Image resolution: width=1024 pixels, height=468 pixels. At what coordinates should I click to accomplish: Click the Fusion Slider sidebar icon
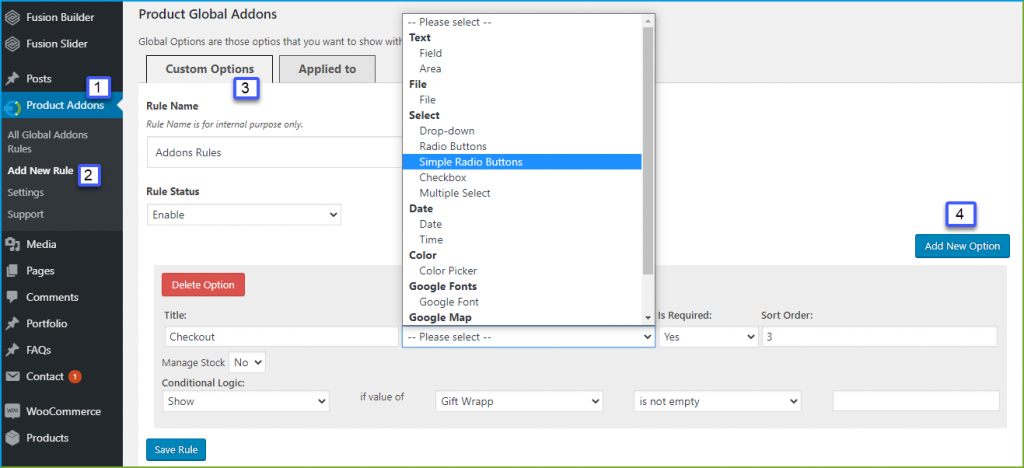pyautogui.click(x=11, y=44)
